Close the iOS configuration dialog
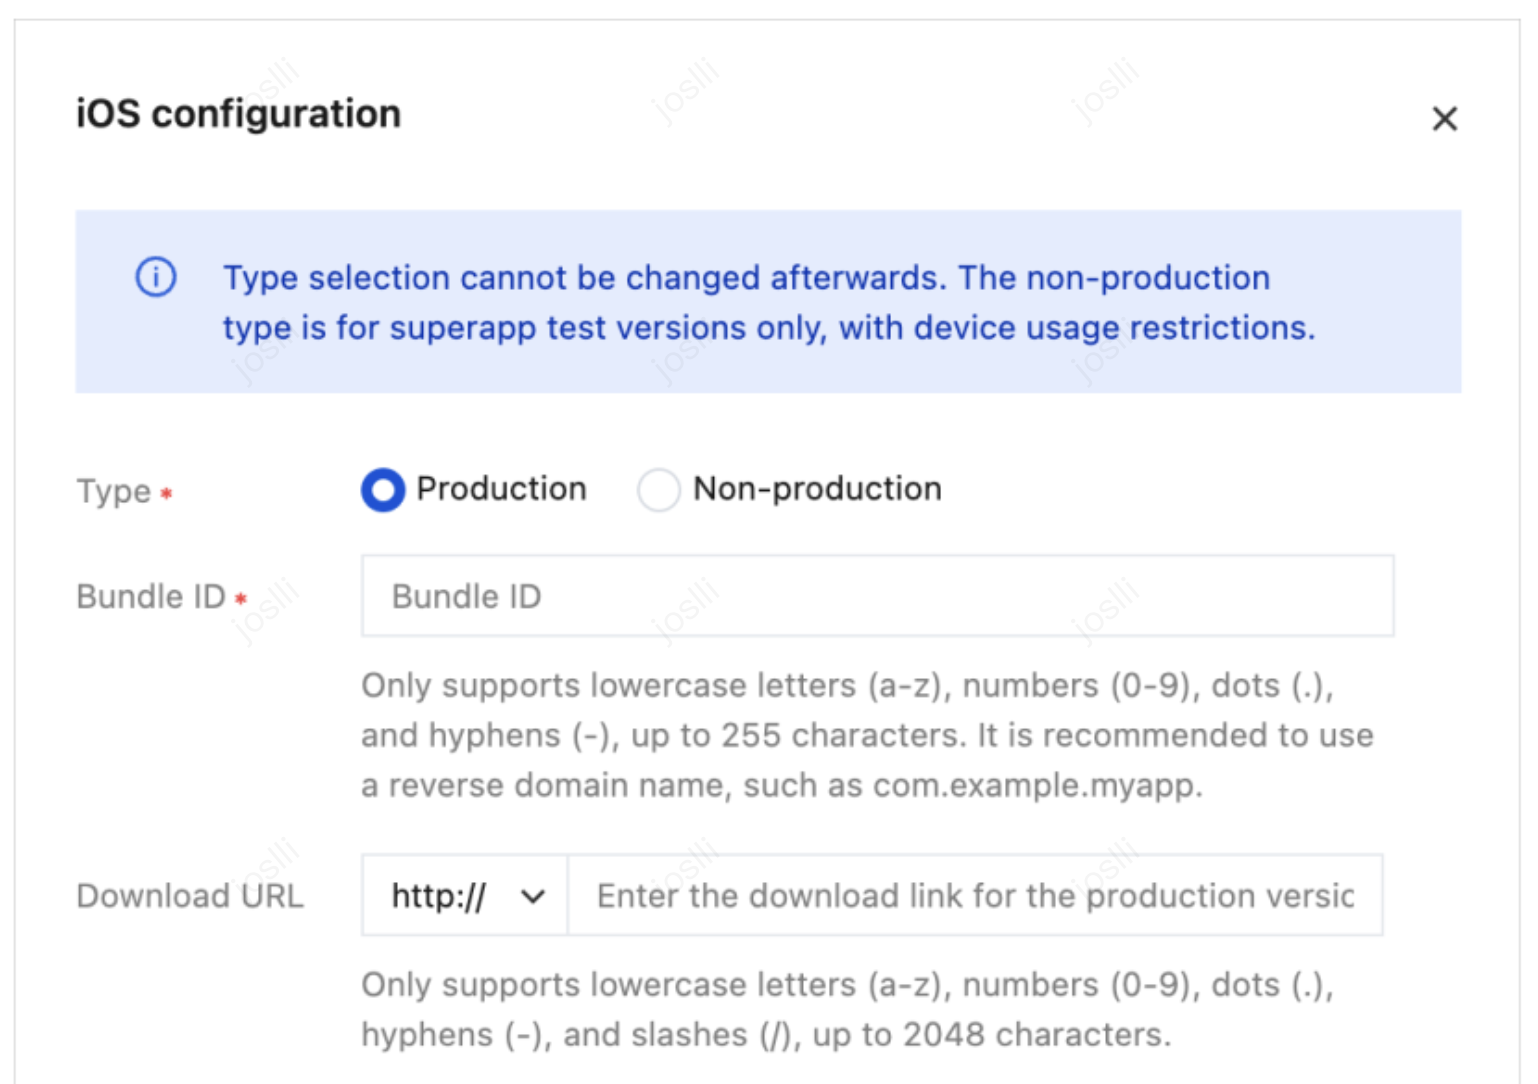 [x=1444, y=119]
